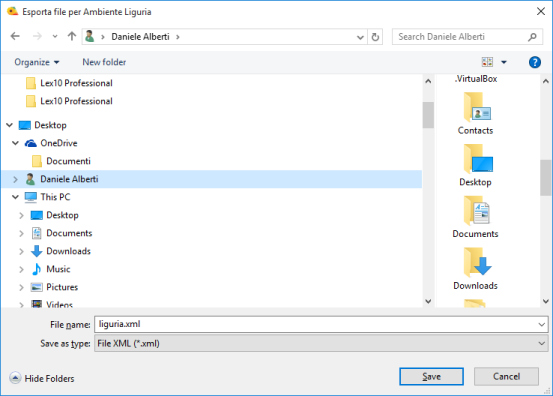
Task: Create a New folder
Action: (x=104, y=62)
